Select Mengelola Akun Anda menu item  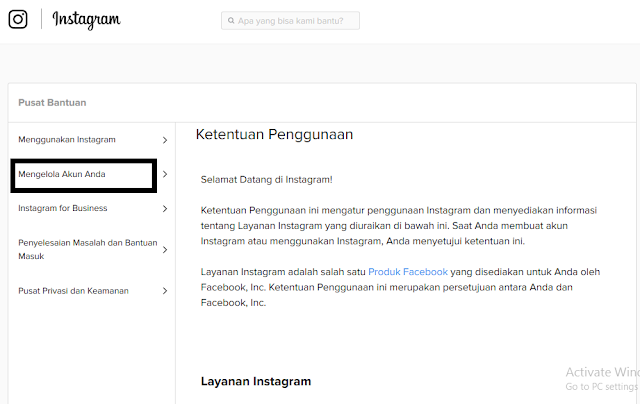pos(62,174)
